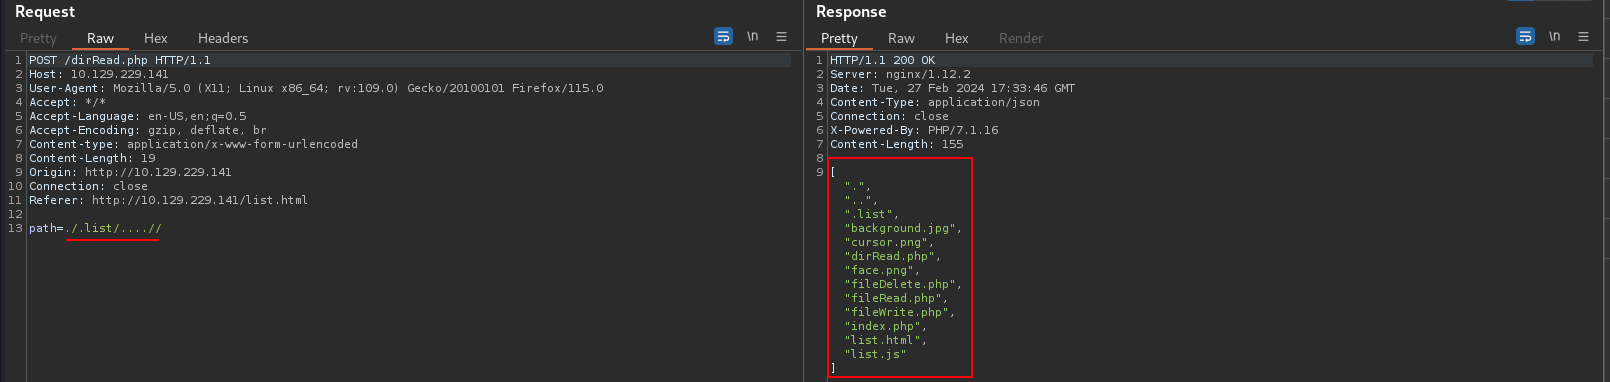
Task: Toggle word wrap icon in Request panel
Action: click(723, 36)
